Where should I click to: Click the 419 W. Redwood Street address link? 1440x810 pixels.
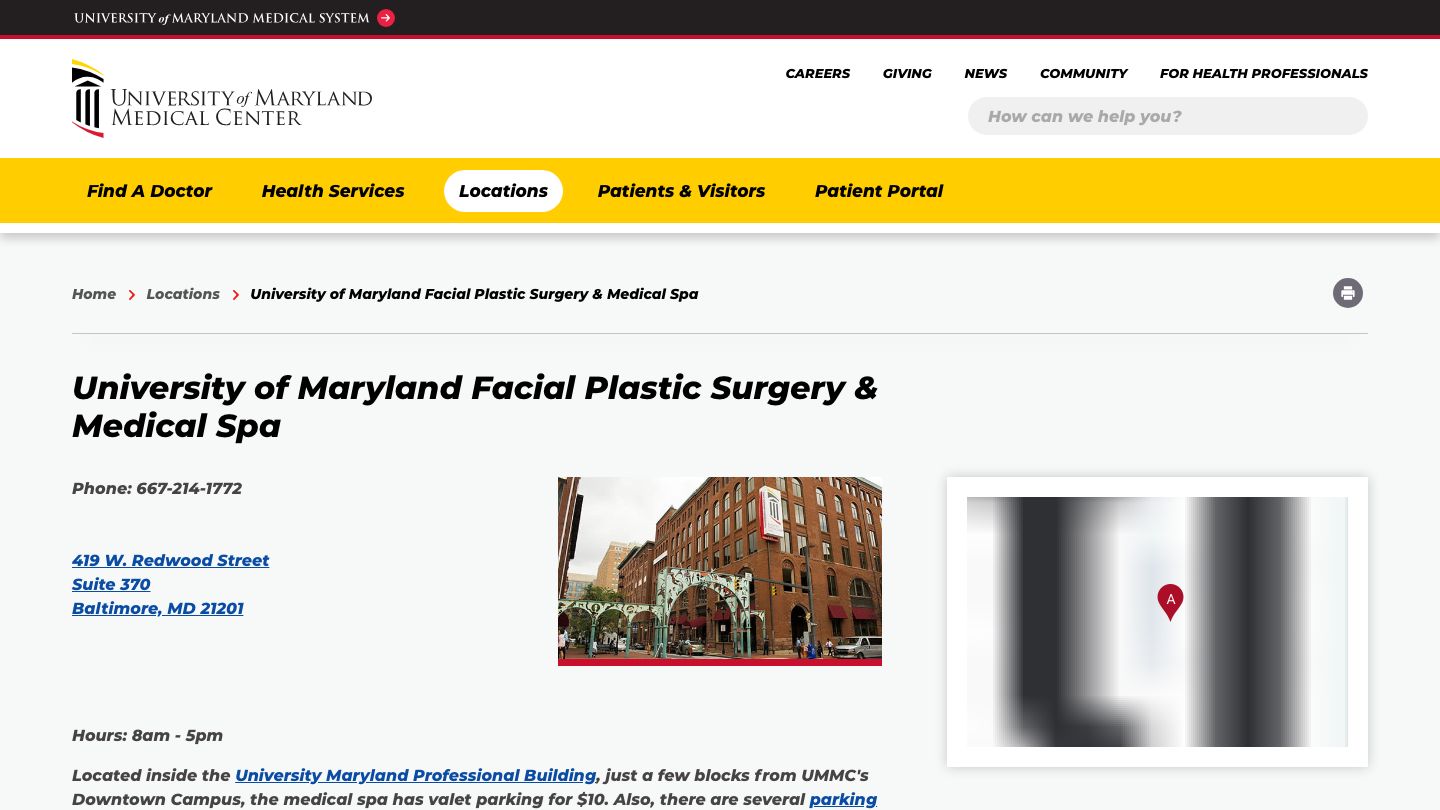click(x=170, y=561)
